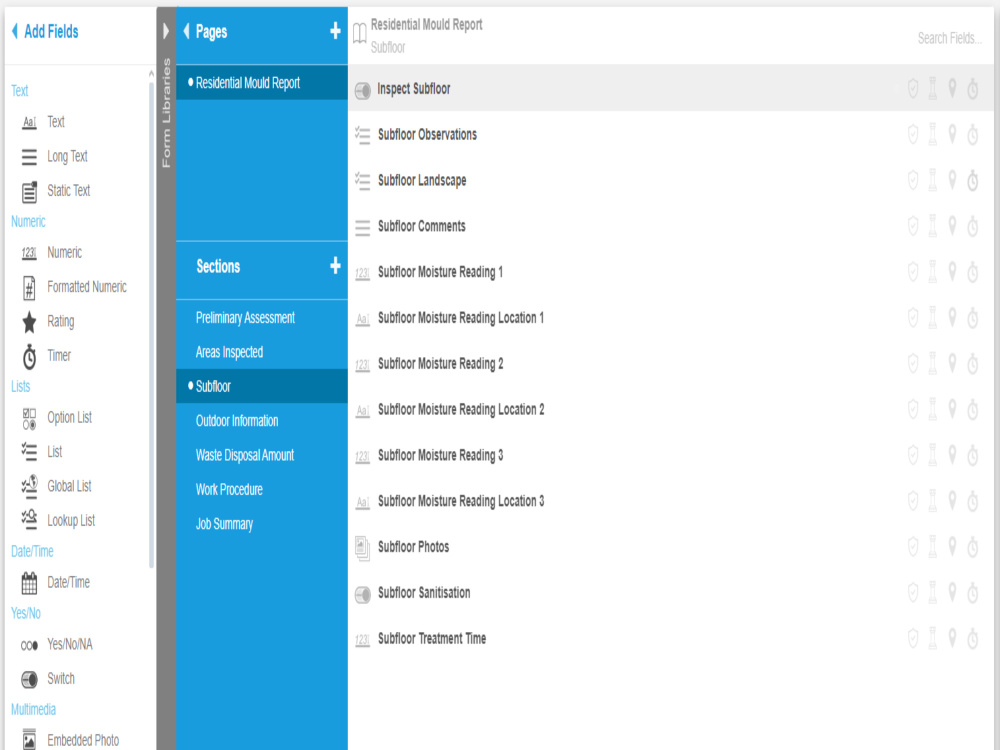Collapse the Add Fields panel

click(x=13, y=31)
